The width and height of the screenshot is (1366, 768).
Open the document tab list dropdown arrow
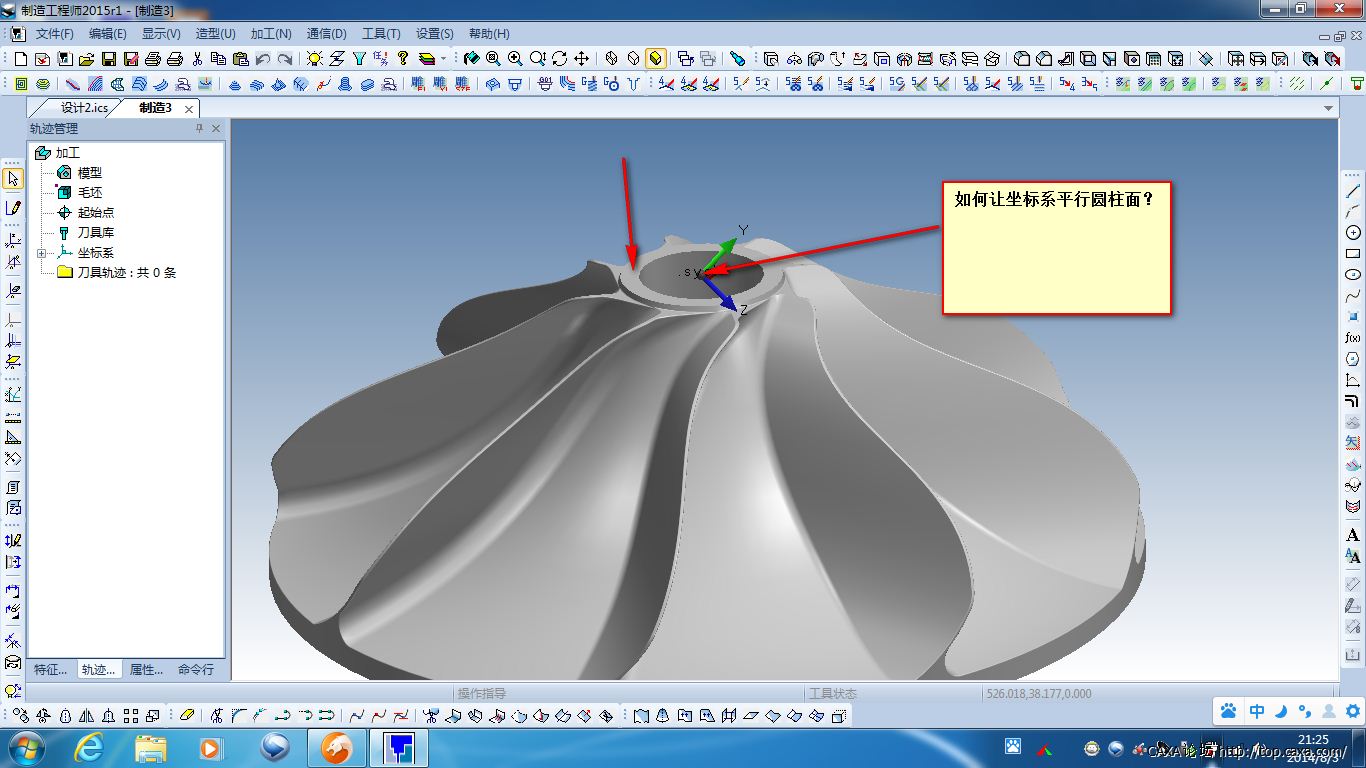(x=1329, y=108)
